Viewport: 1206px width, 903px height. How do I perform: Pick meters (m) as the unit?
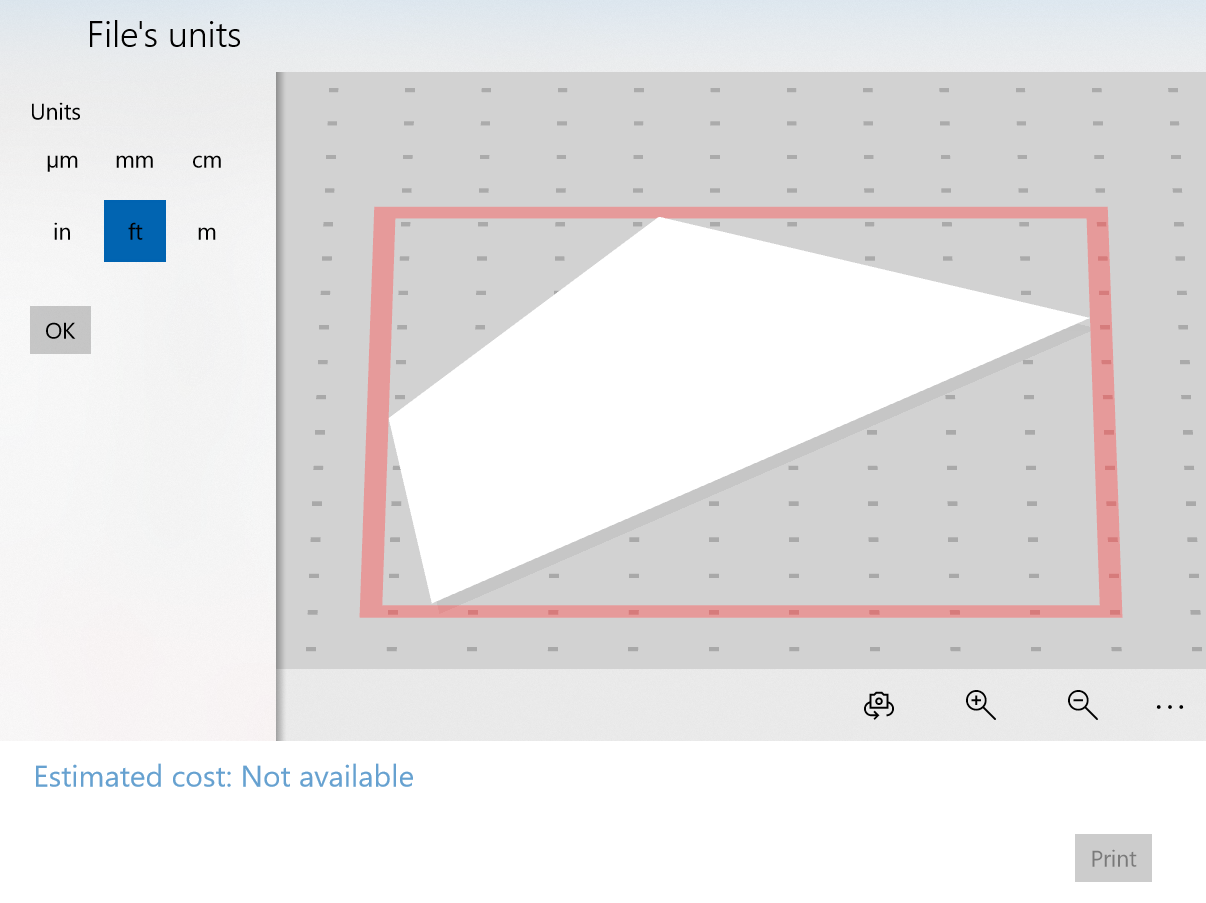click(207, 232)
